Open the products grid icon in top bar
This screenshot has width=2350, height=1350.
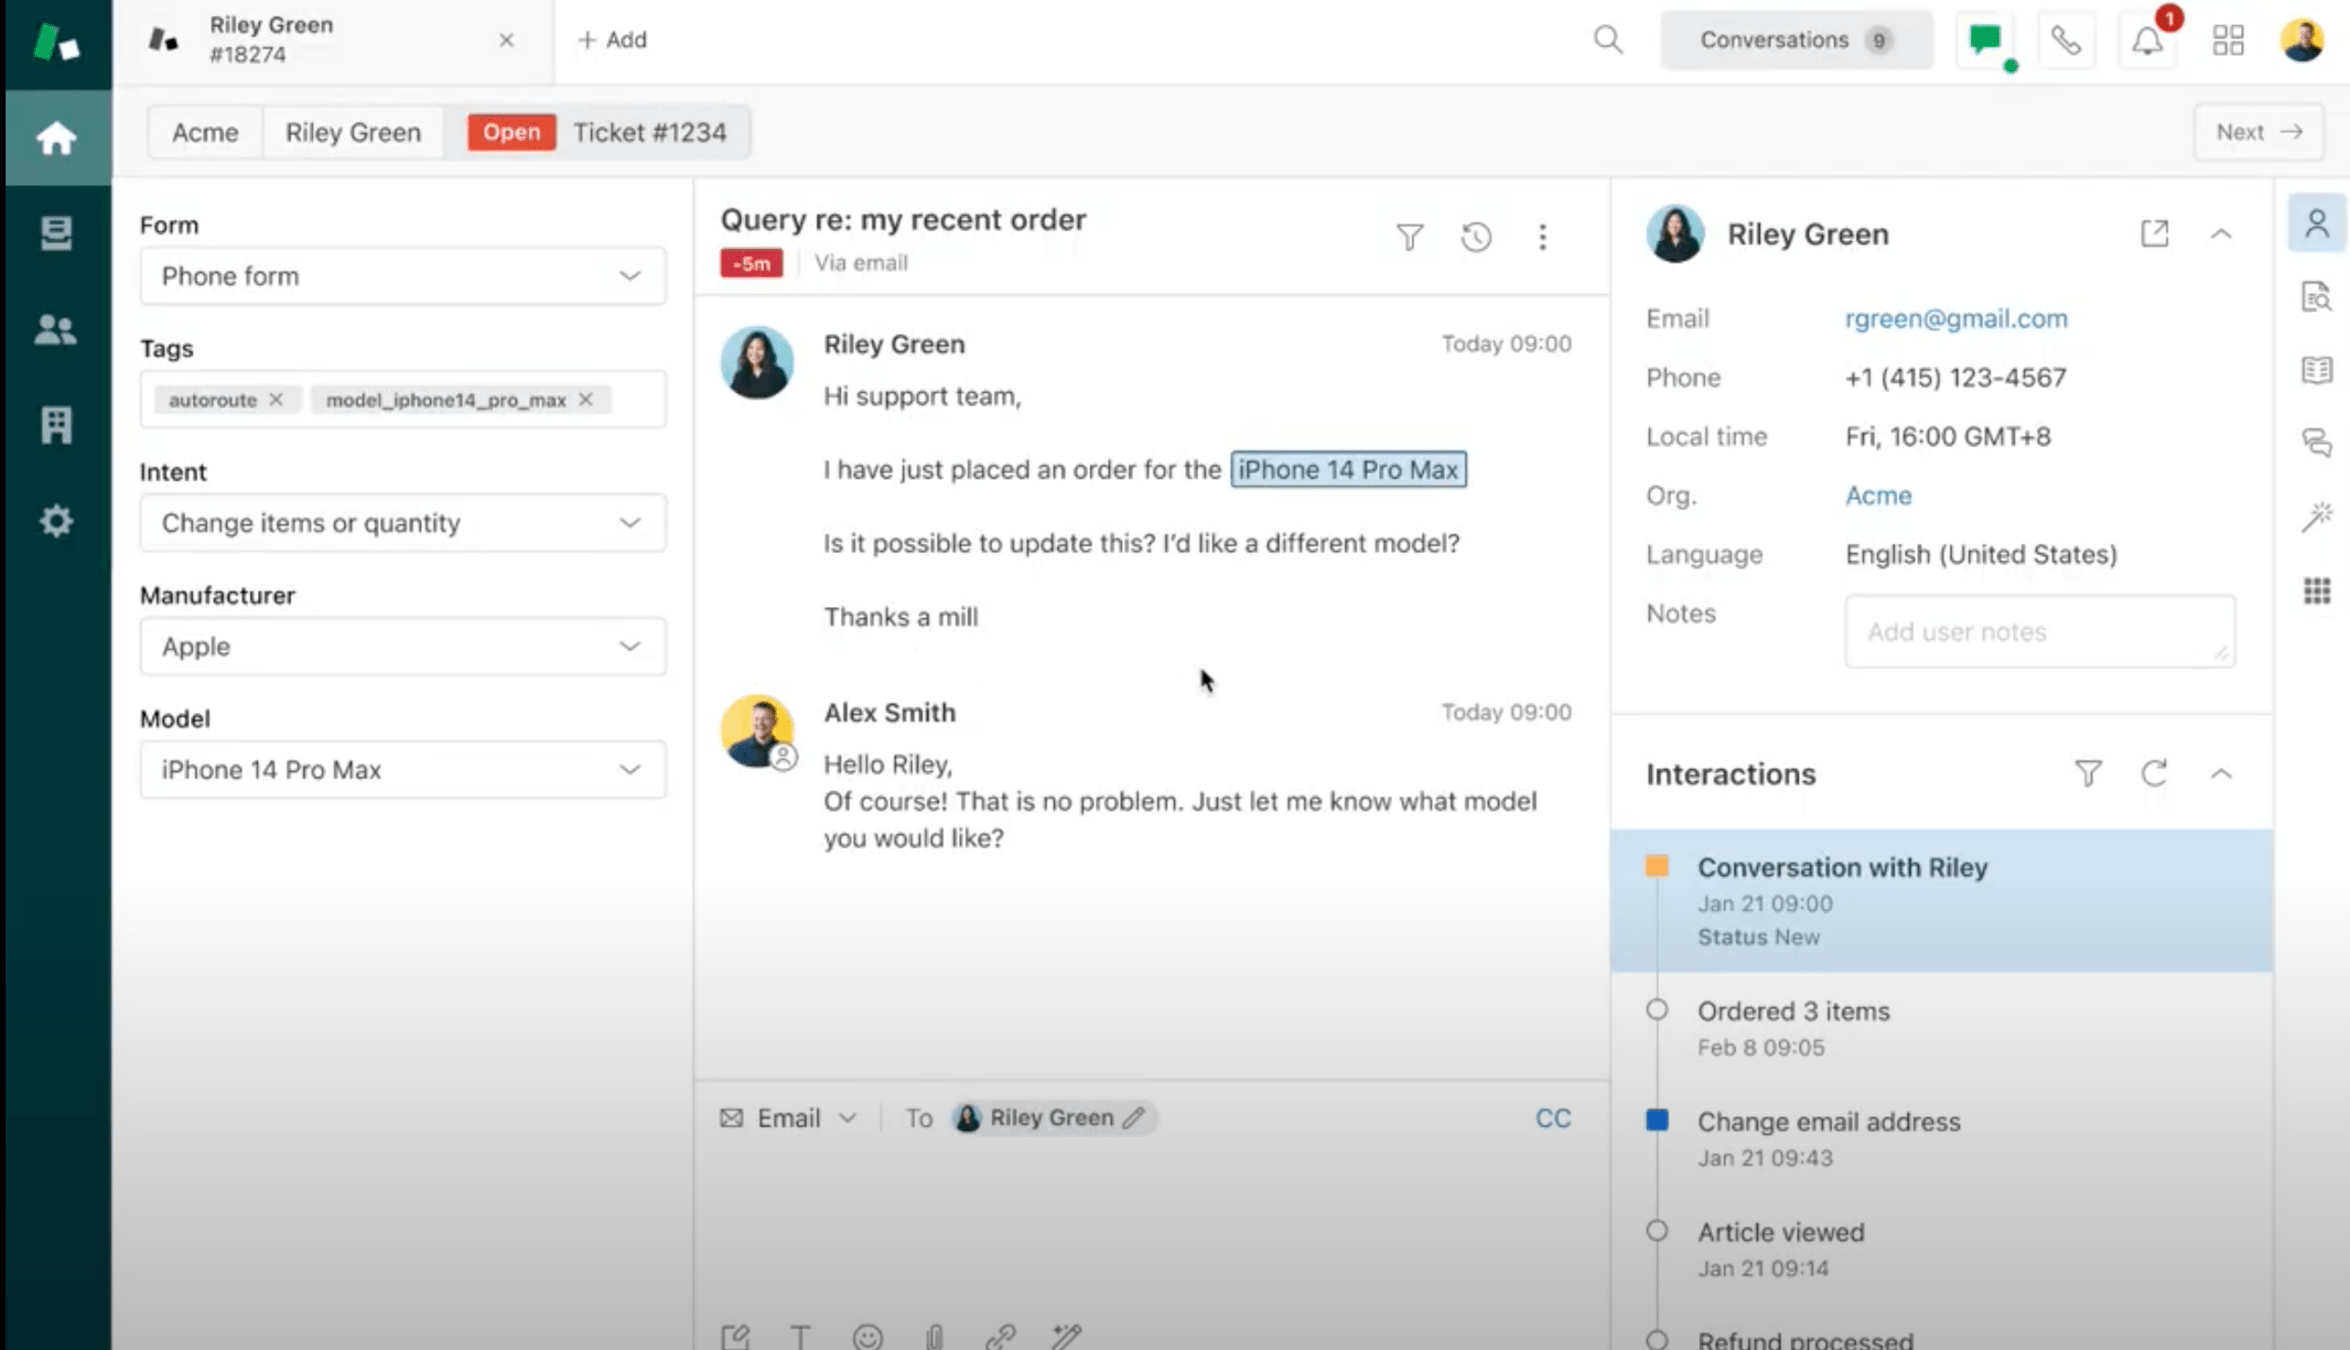pyautogui.click(x=2228, y=41)
